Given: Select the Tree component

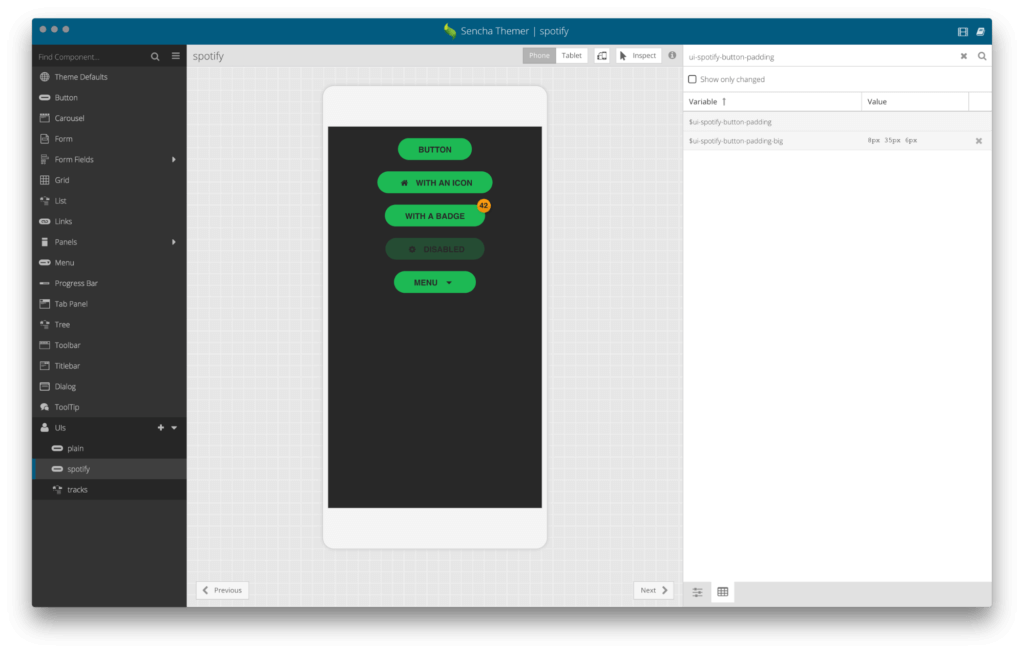Looking at the screenshot, I should coord(109,325).
